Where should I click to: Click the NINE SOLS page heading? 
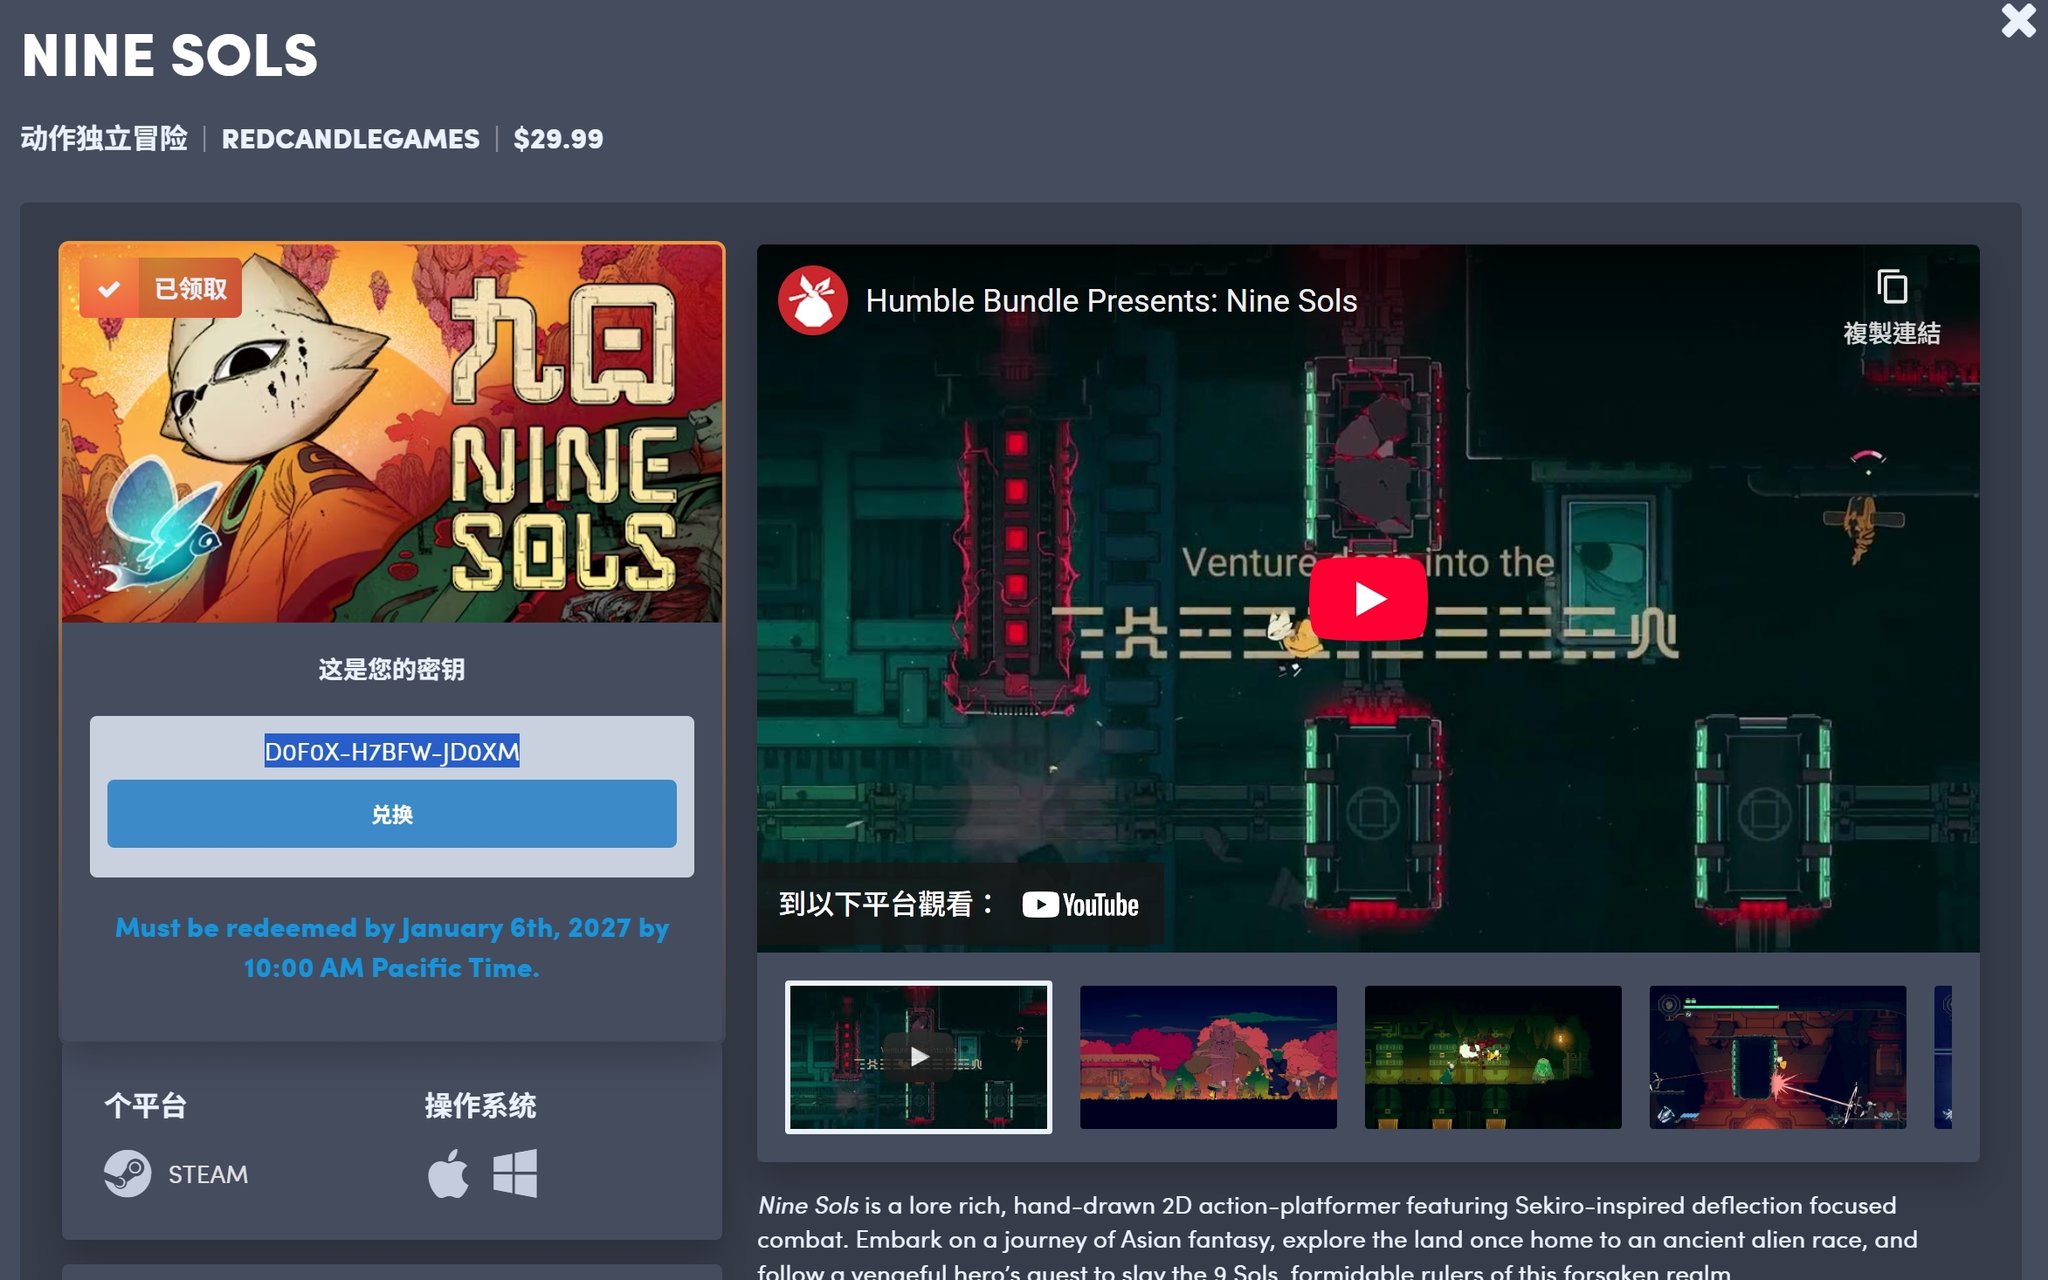(x=170, y=55)
